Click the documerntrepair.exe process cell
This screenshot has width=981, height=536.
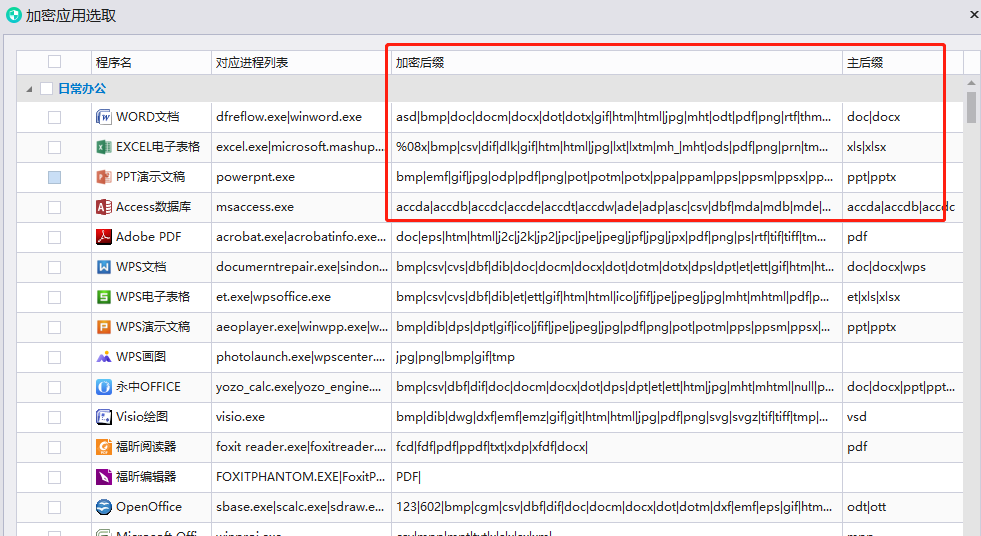click(x=302, y=267)
